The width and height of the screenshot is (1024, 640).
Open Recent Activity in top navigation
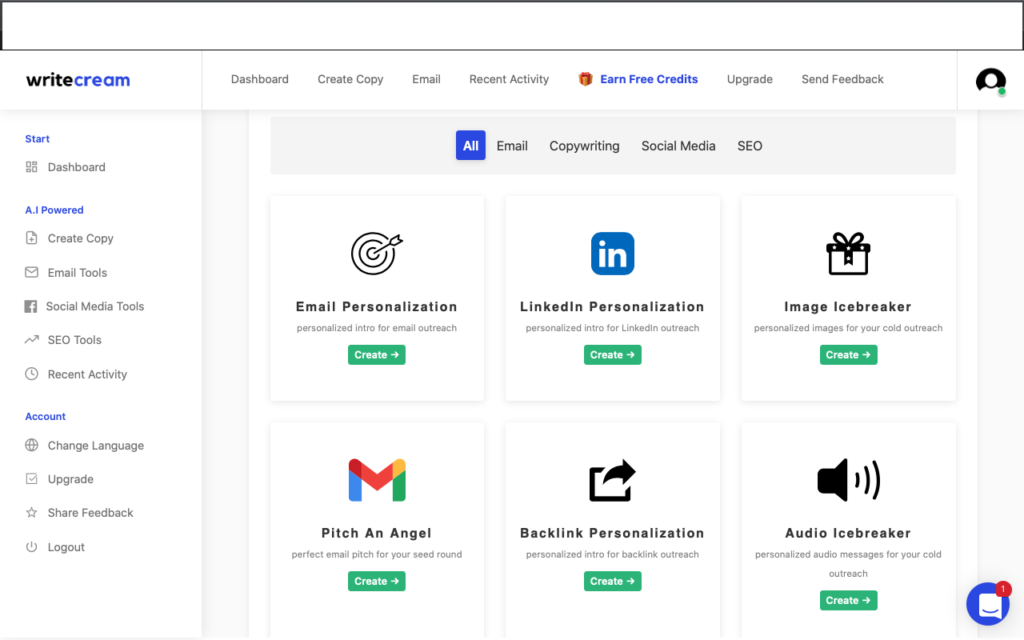509,79
